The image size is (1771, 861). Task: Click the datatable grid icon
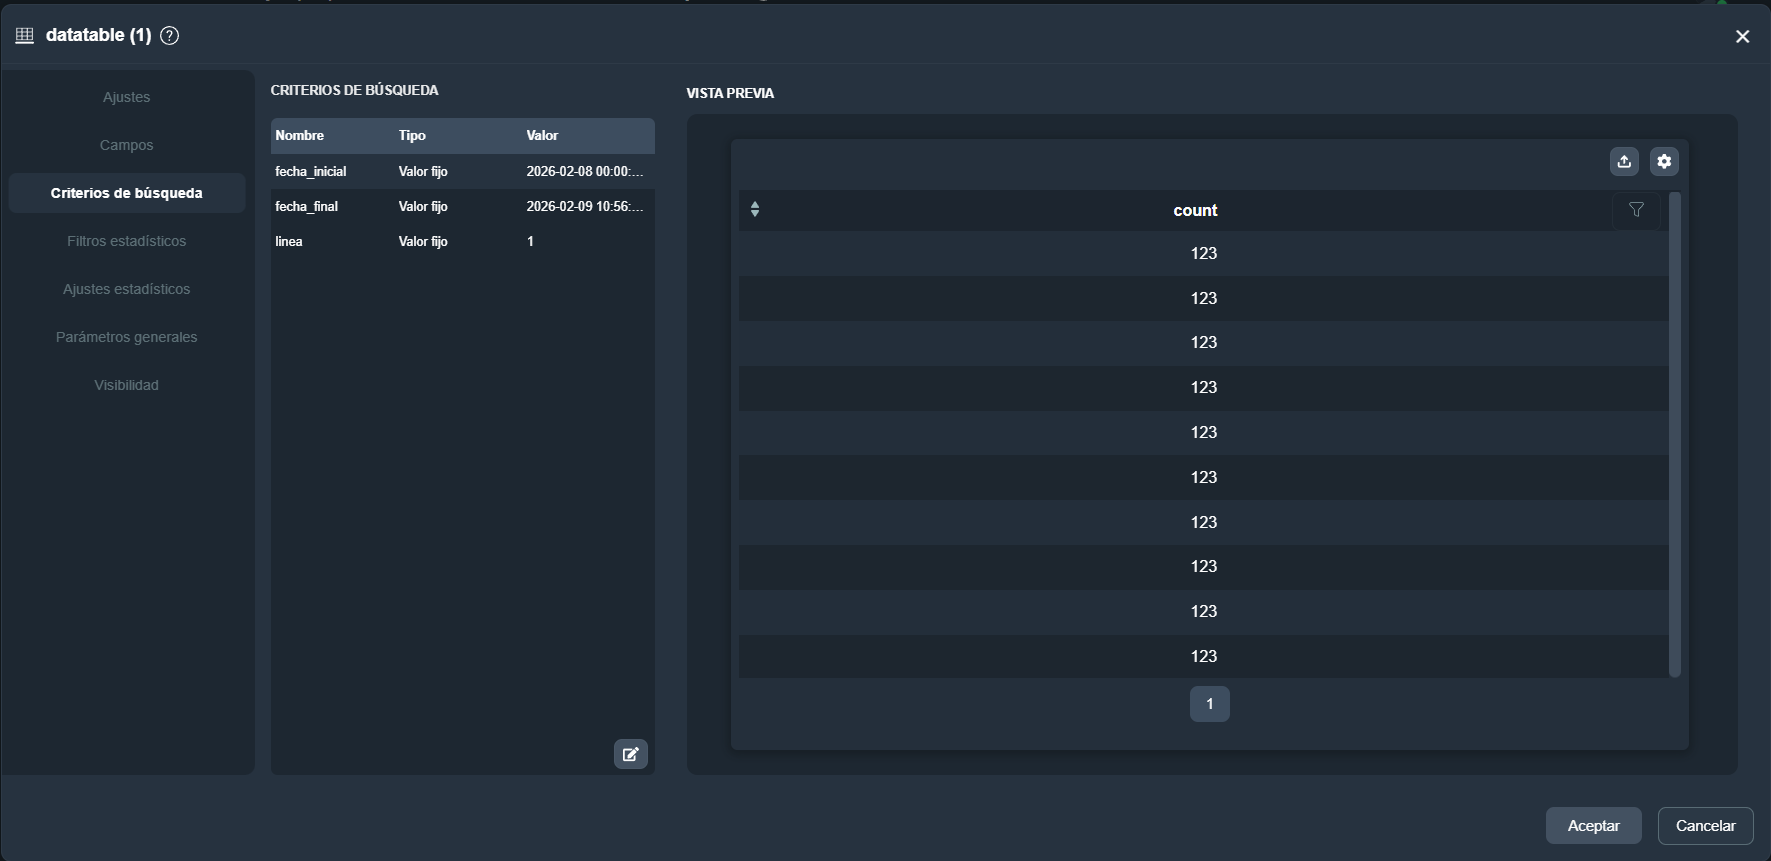tap(25, 36)
